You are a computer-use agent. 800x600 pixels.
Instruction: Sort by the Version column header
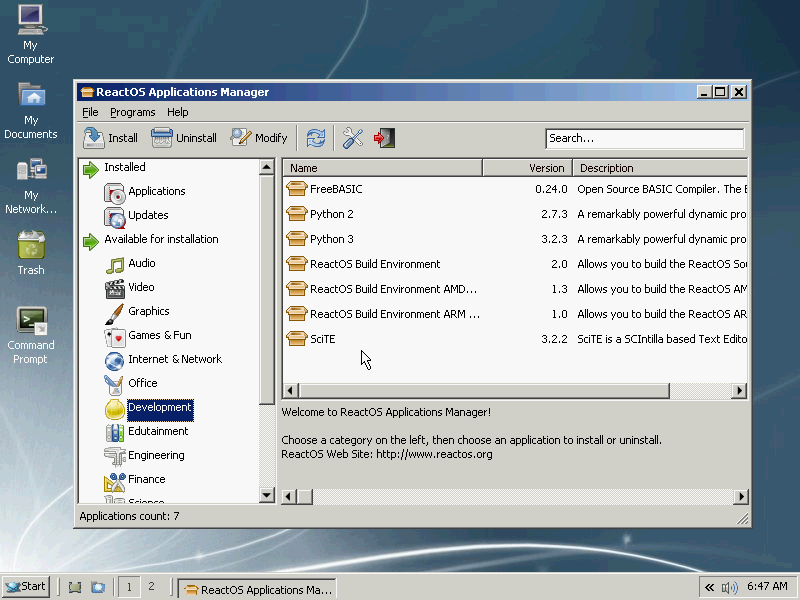(528, 168)
